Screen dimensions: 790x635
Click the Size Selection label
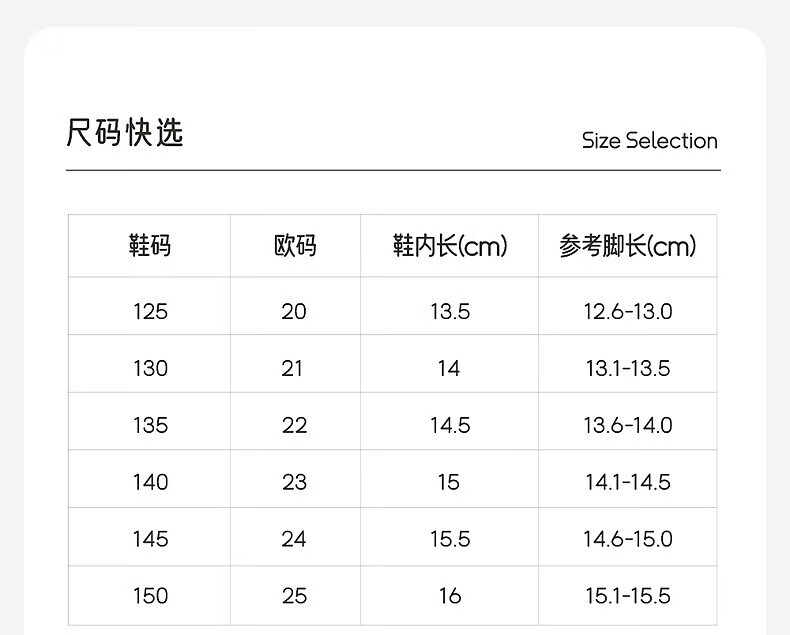tap(650, 141)
